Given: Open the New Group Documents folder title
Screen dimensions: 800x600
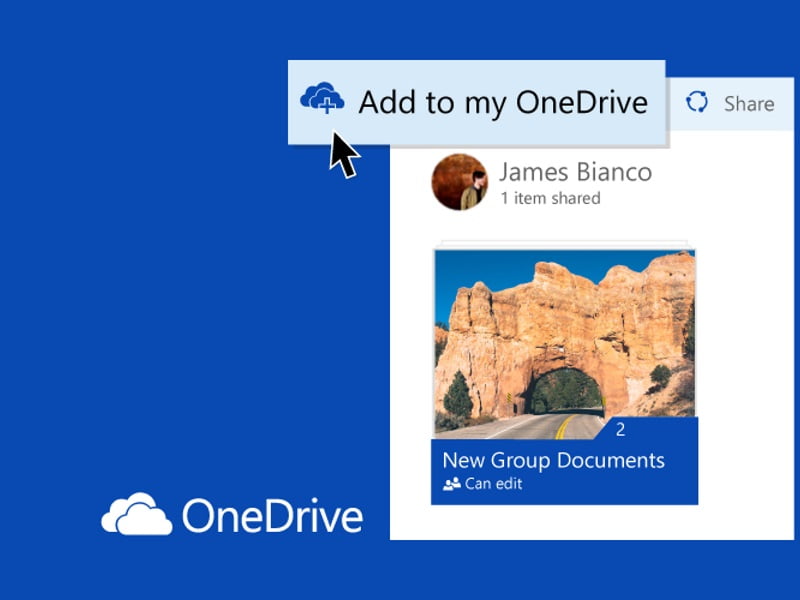Looking at the screenshot, I should pyautogui.click(x=553, y=460).
